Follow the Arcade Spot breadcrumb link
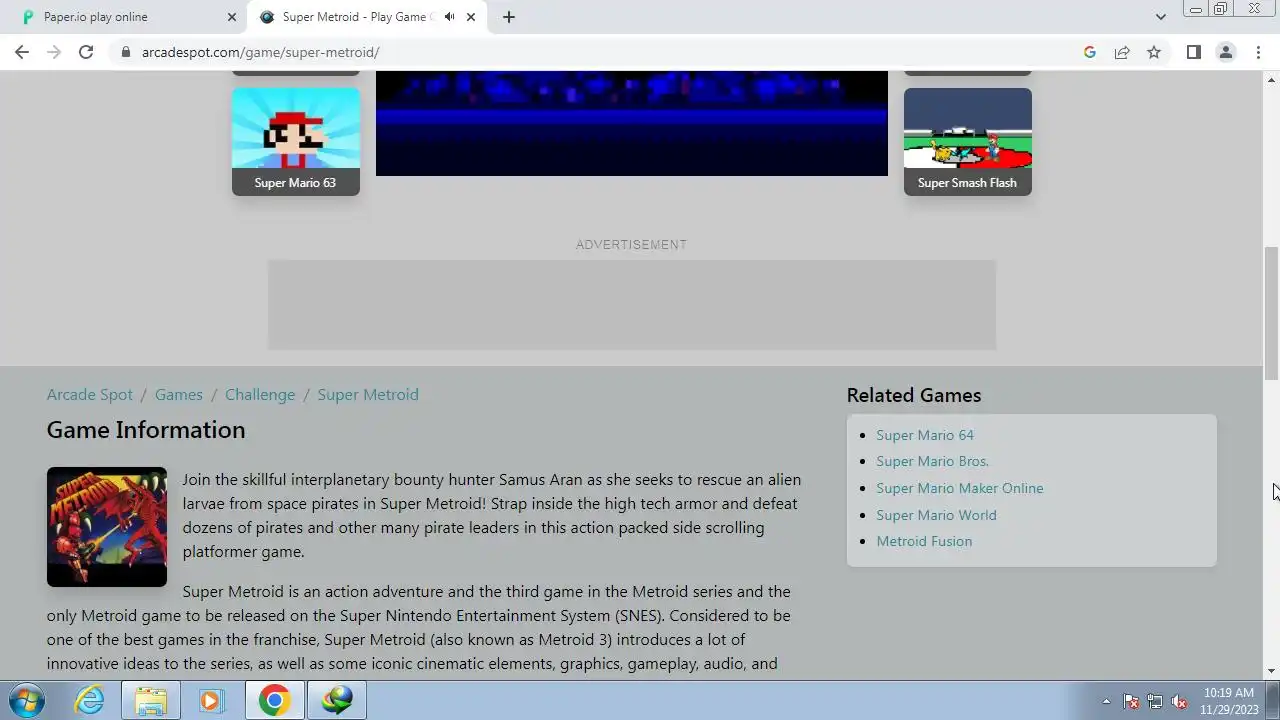This screenshot has width=1280, height=720. (90, 395)
